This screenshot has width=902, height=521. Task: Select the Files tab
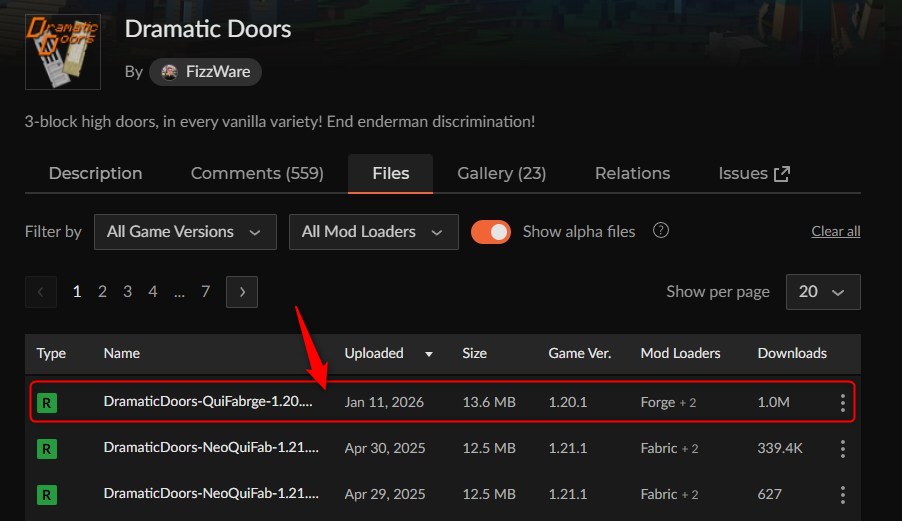coord(391,173)
